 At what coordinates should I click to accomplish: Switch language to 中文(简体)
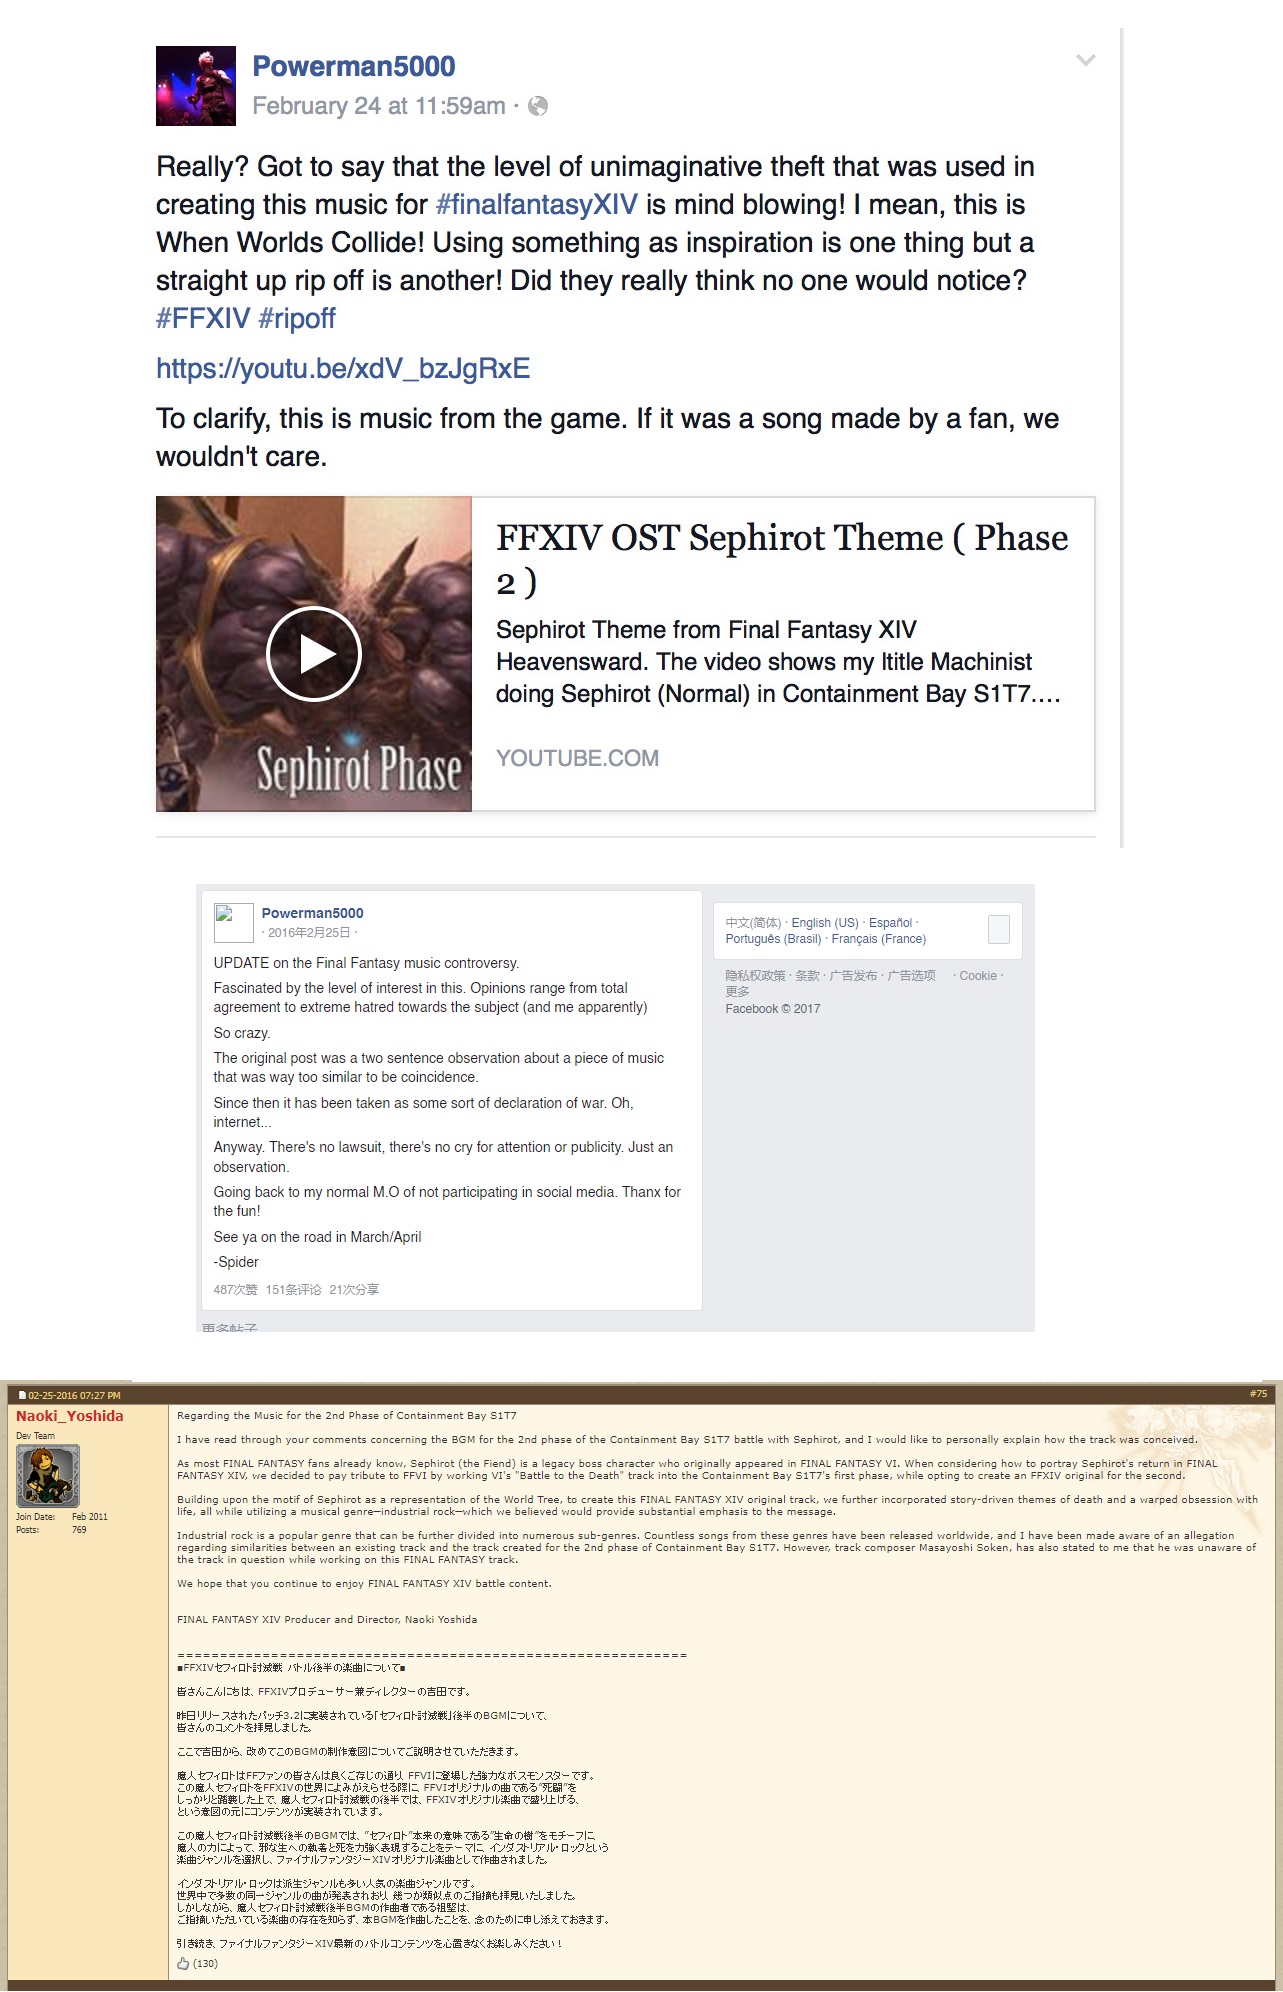[x=753, y=923]
